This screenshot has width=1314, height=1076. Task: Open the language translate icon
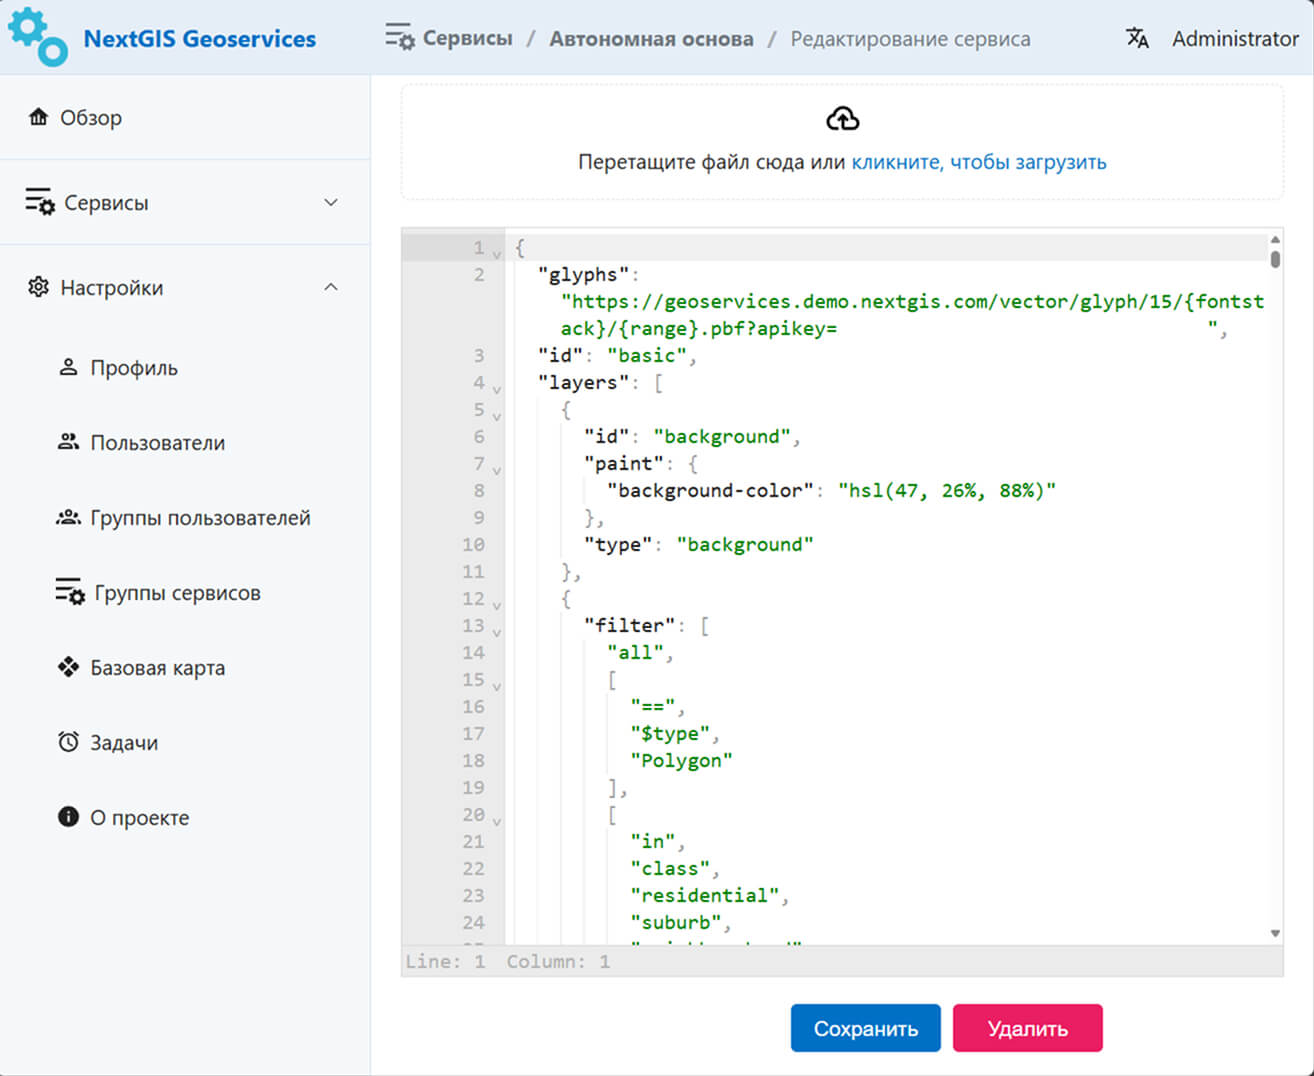click(1137, 38)
